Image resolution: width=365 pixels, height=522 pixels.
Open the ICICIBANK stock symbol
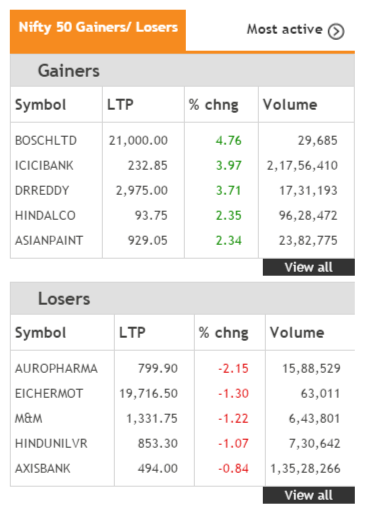(44, 166)
